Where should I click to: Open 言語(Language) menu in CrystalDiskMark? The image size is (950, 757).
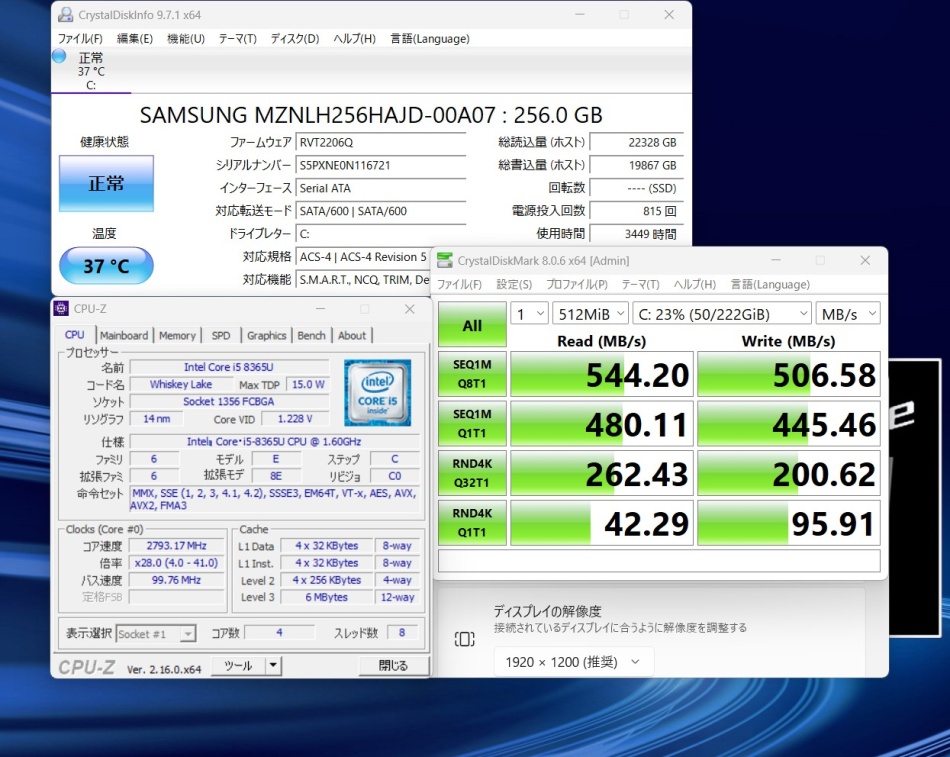(x=770, y=284)
